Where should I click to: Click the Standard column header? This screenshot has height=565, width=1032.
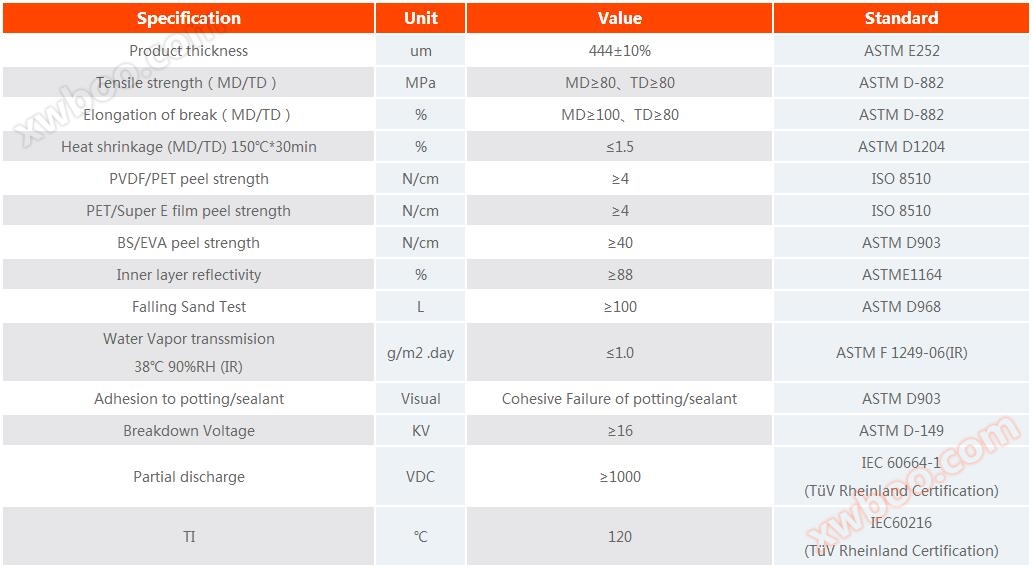pos(901,18)
